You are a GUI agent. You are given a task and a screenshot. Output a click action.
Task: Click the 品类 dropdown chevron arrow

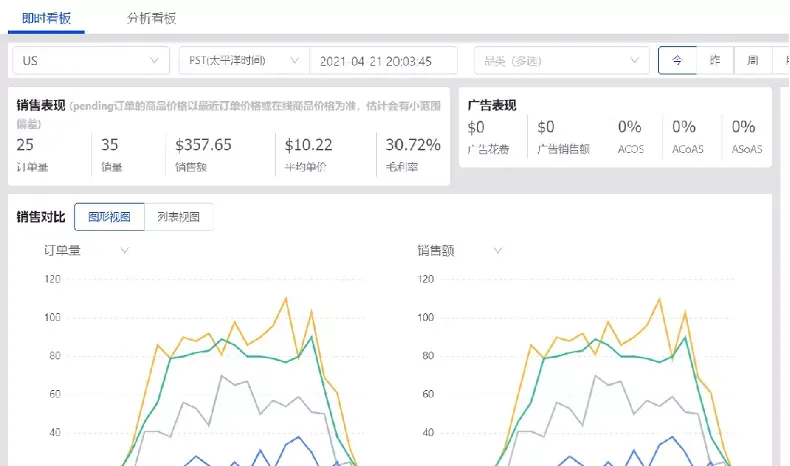coord(634,60)
